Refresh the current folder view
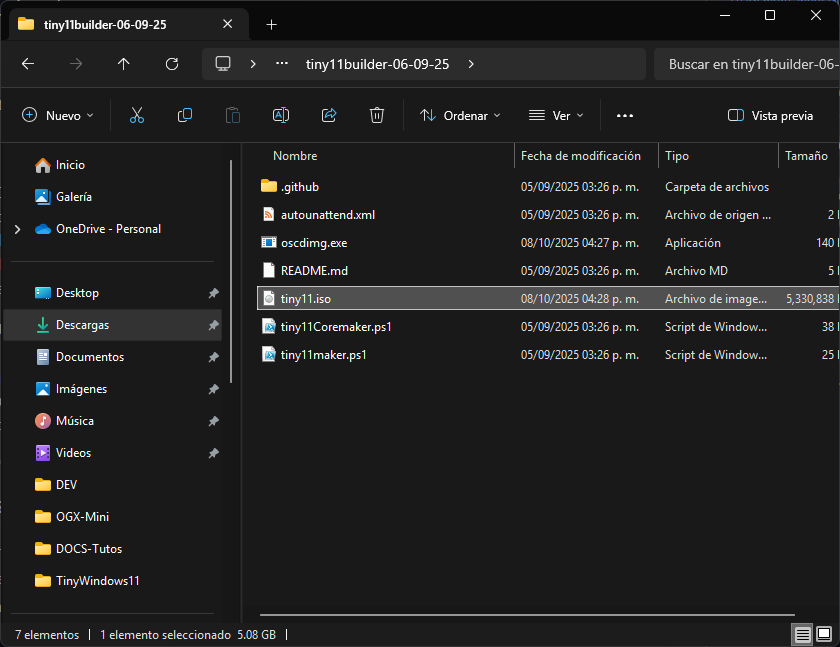This screenshot has height=647, width=840. (x=172, y=64)
